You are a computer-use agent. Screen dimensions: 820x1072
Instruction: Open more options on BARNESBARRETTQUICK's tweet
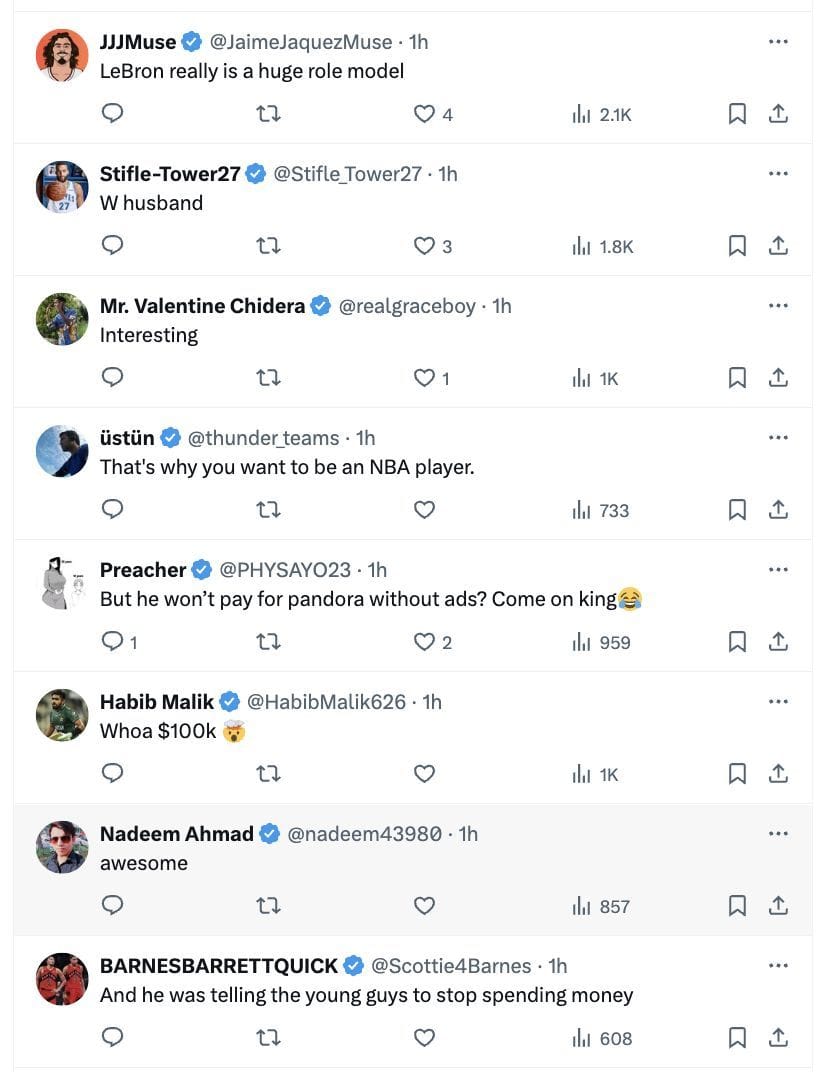[778, 964]
